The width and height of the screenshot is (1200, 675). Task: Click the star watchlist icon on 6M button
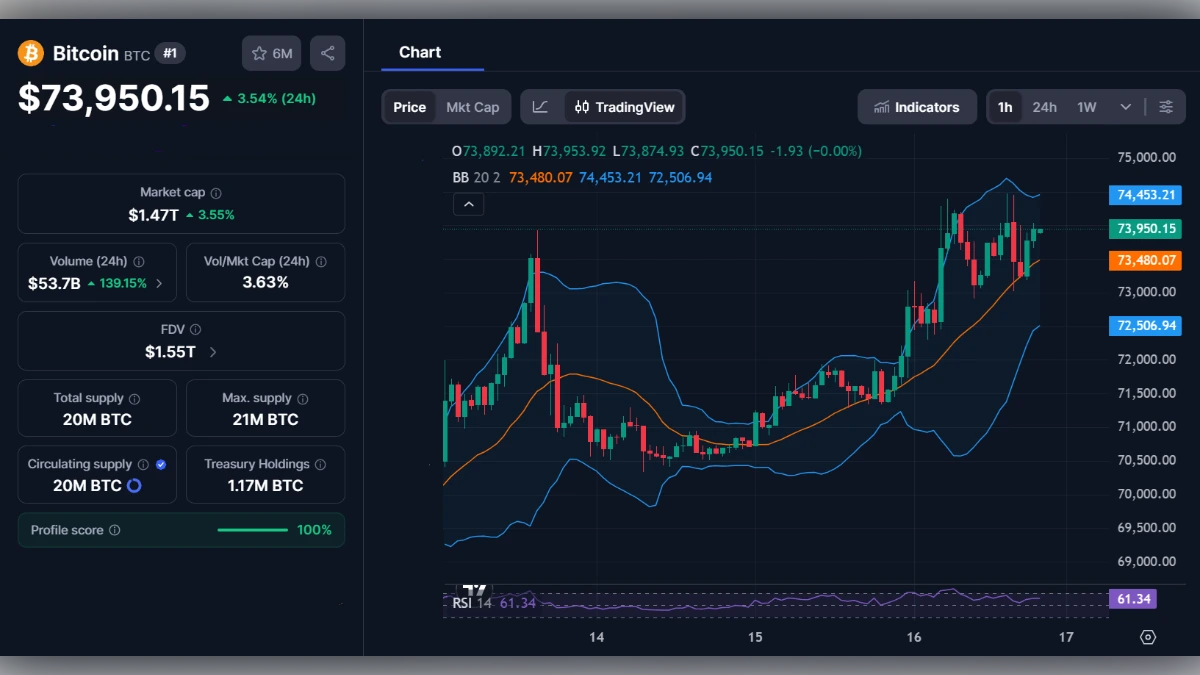tap(260, 53)
